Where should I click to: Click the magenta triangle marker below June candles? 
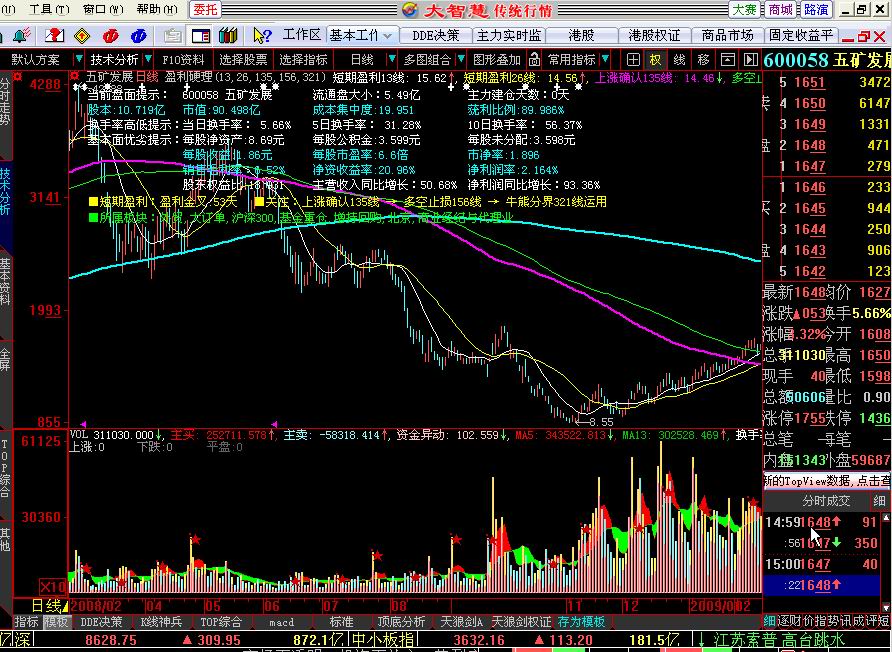coord(274,424)
